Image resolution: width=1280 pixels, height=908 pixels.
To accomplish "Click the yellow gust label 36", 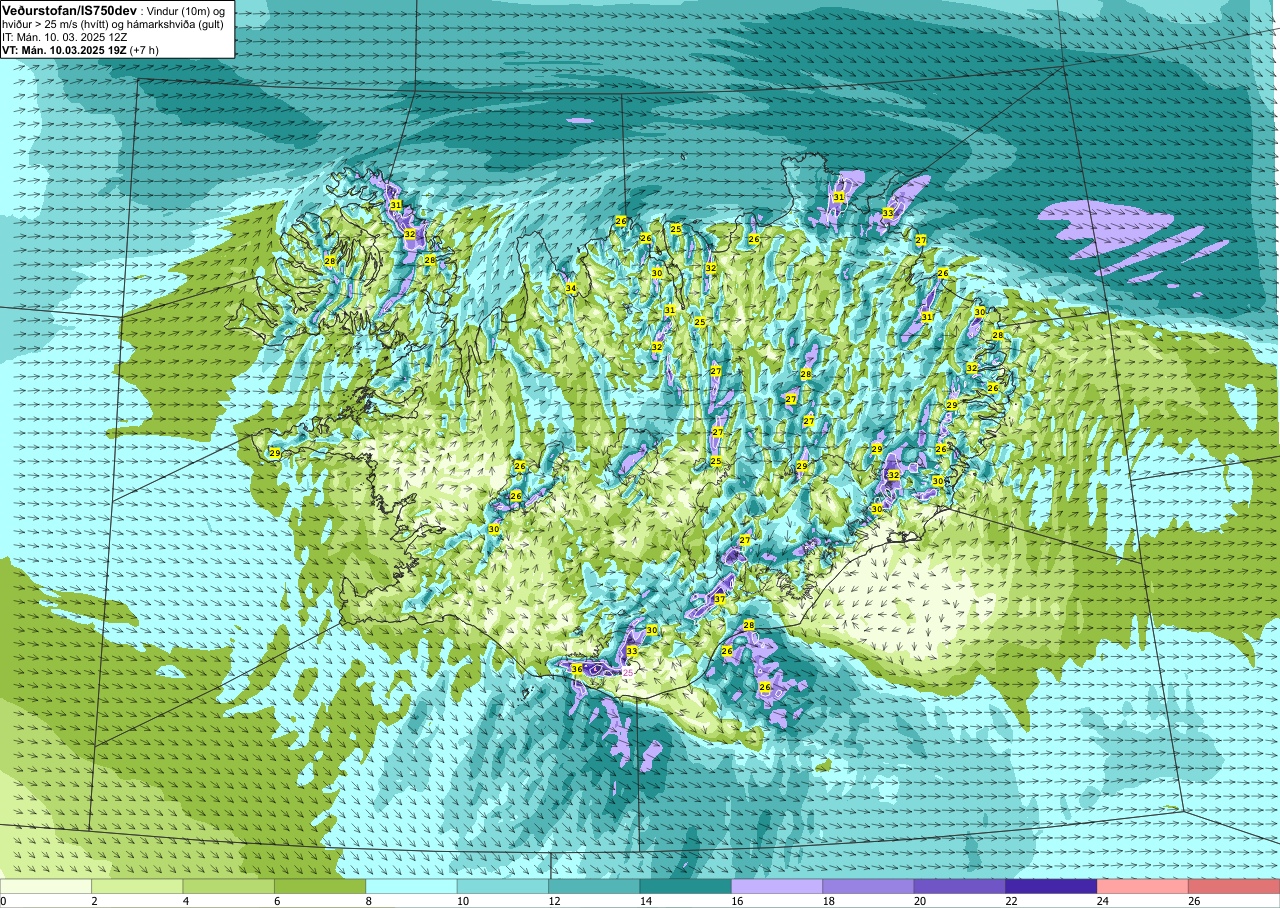I will 577,669.
